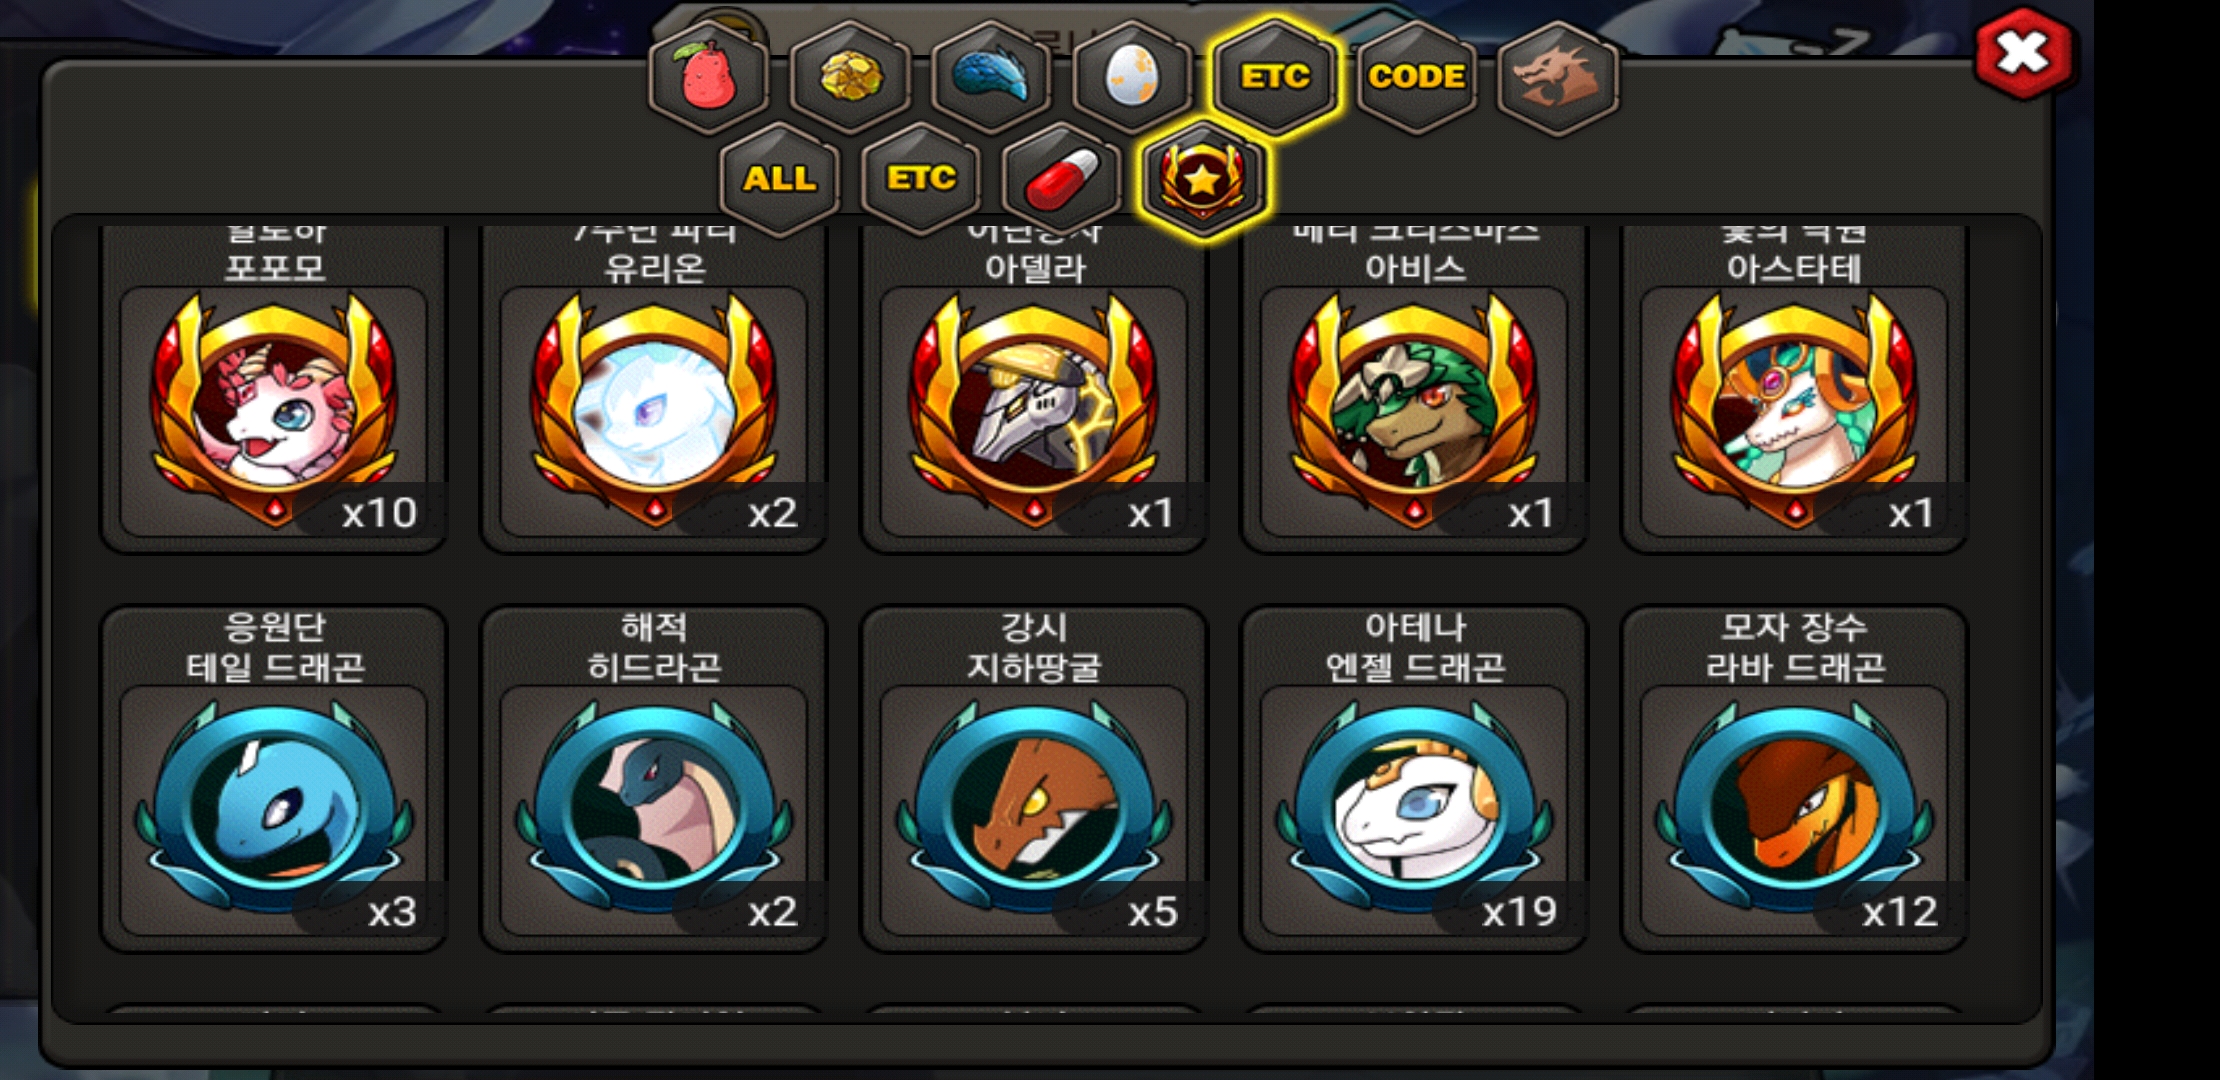This screenshot has height=1080, width=2220.
Task: Open the brown dragon head category
Action: 1557,77
